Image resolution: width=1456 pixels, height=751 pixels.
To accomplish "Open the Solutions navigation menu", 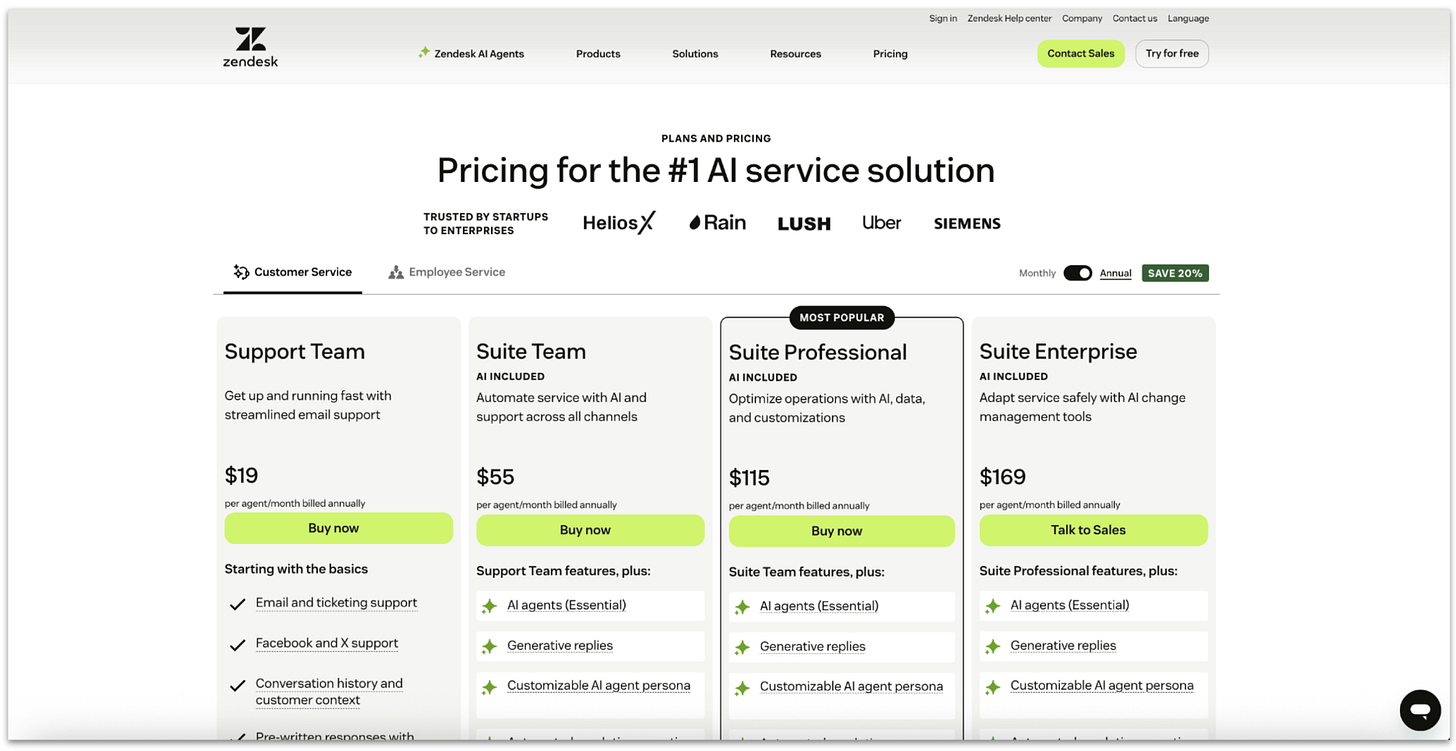I will (x=695, y=54).
